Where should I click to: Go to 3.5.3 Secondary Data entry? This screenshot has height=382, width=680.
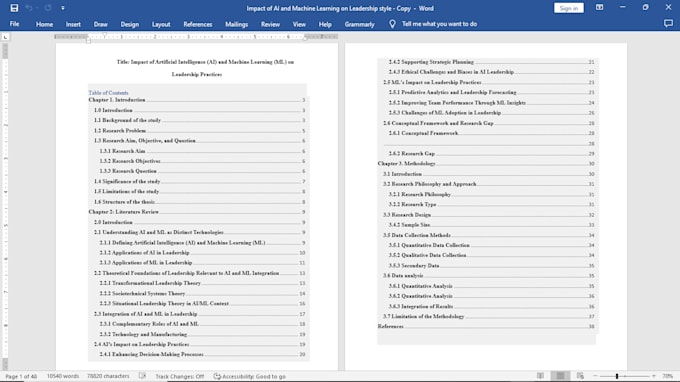(491, 265)
